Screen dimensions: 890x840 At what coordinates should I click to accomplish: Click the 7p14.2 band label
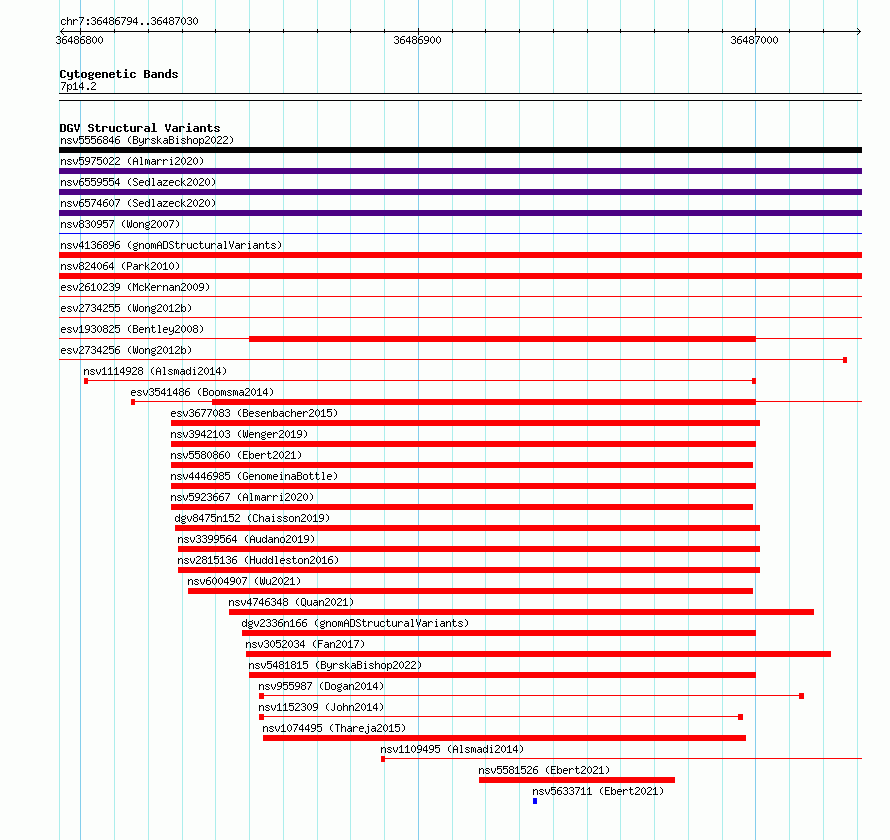[x=78, y=86]
